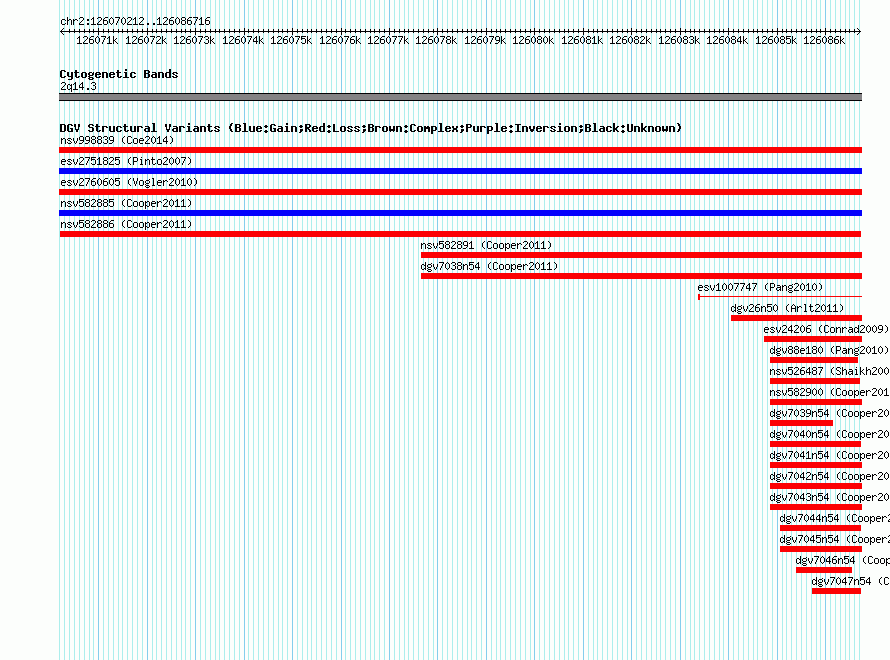The width and height of the screenshot is (890, 660).
Task: Open esv24206 (Conrad2009) label
Action: click(x=826, y=329)
